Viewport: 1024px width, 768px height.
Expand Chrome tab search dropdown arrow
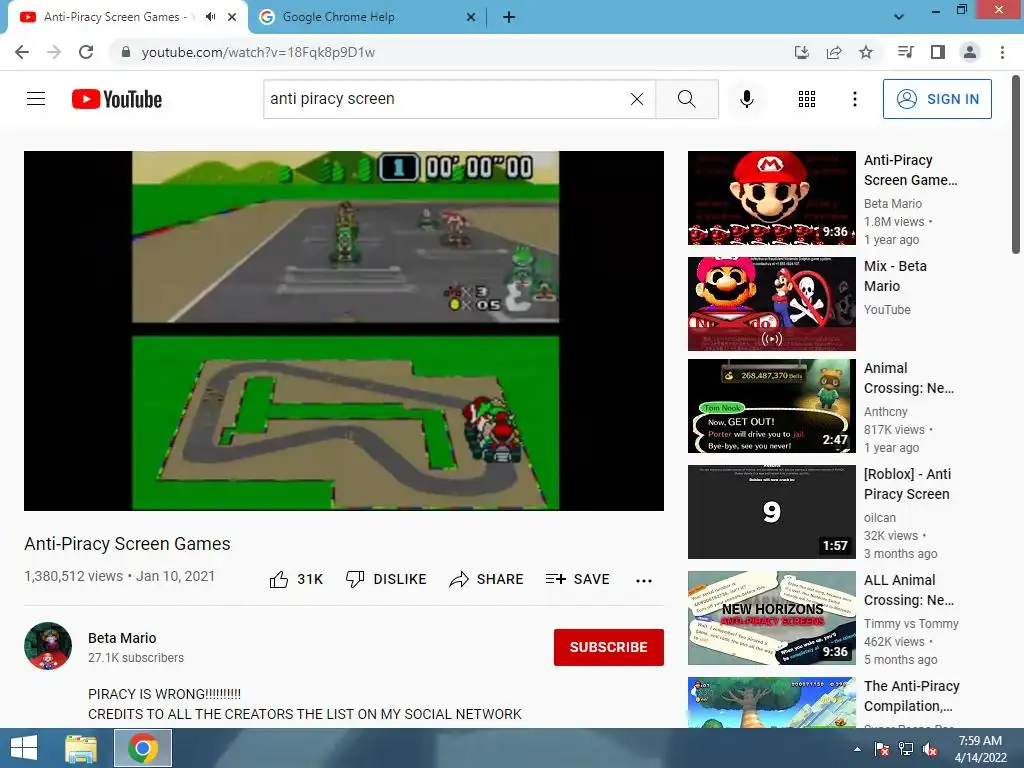tap(899, 17)
